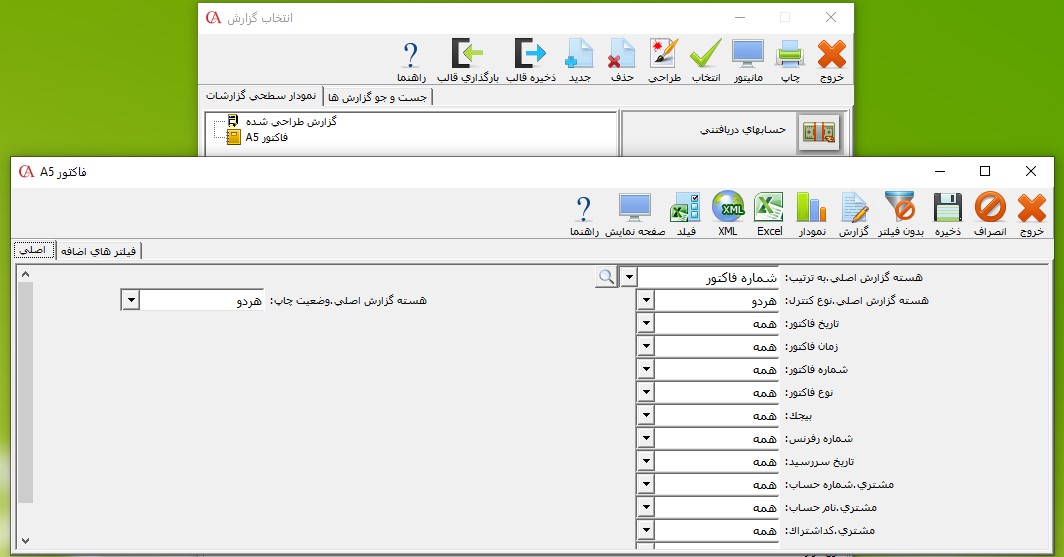The width and height of the screenshot is (1064, 557).
Task: Open the sort order (به ترتیب) dropdown
Action: [628, 276]
